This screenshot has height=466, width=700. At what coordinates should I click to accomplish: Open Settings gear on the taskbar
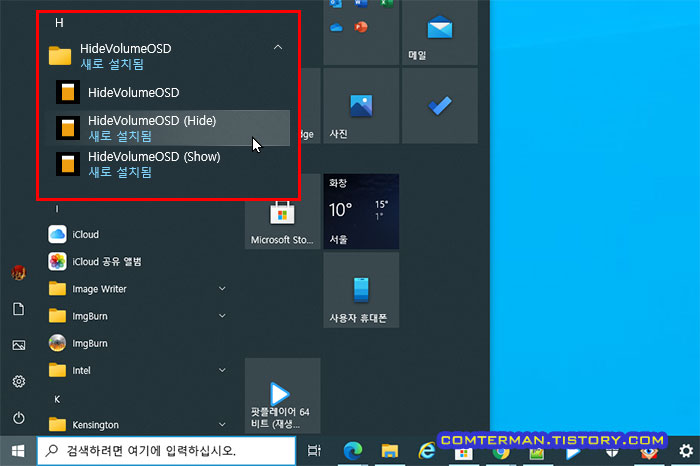686,451
